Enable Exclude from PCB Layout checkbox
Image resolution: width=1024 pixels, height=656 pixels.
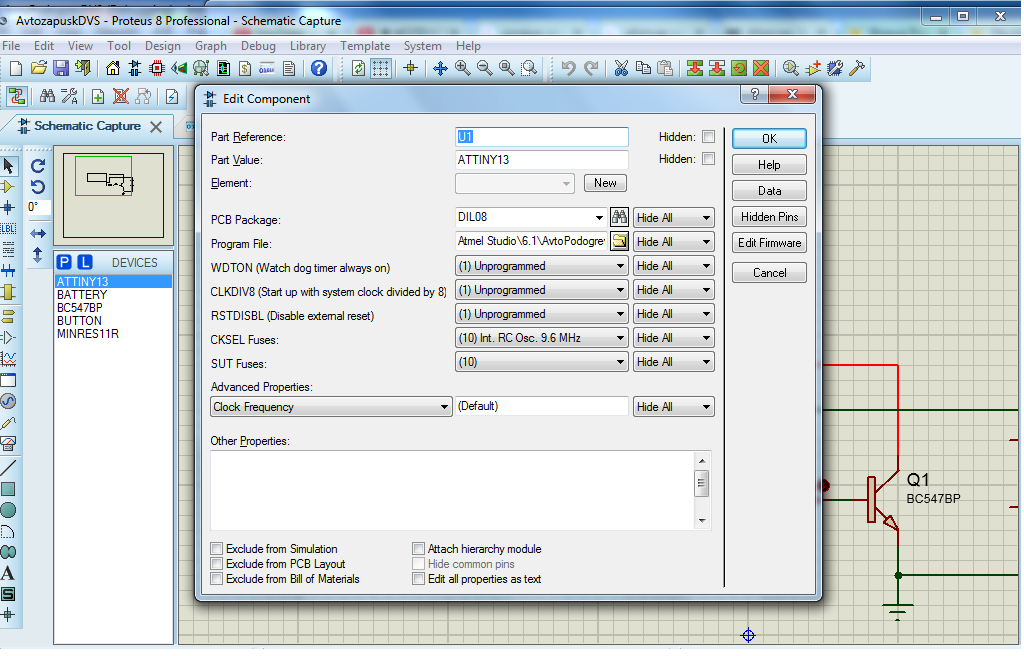(x=217, y=563)
